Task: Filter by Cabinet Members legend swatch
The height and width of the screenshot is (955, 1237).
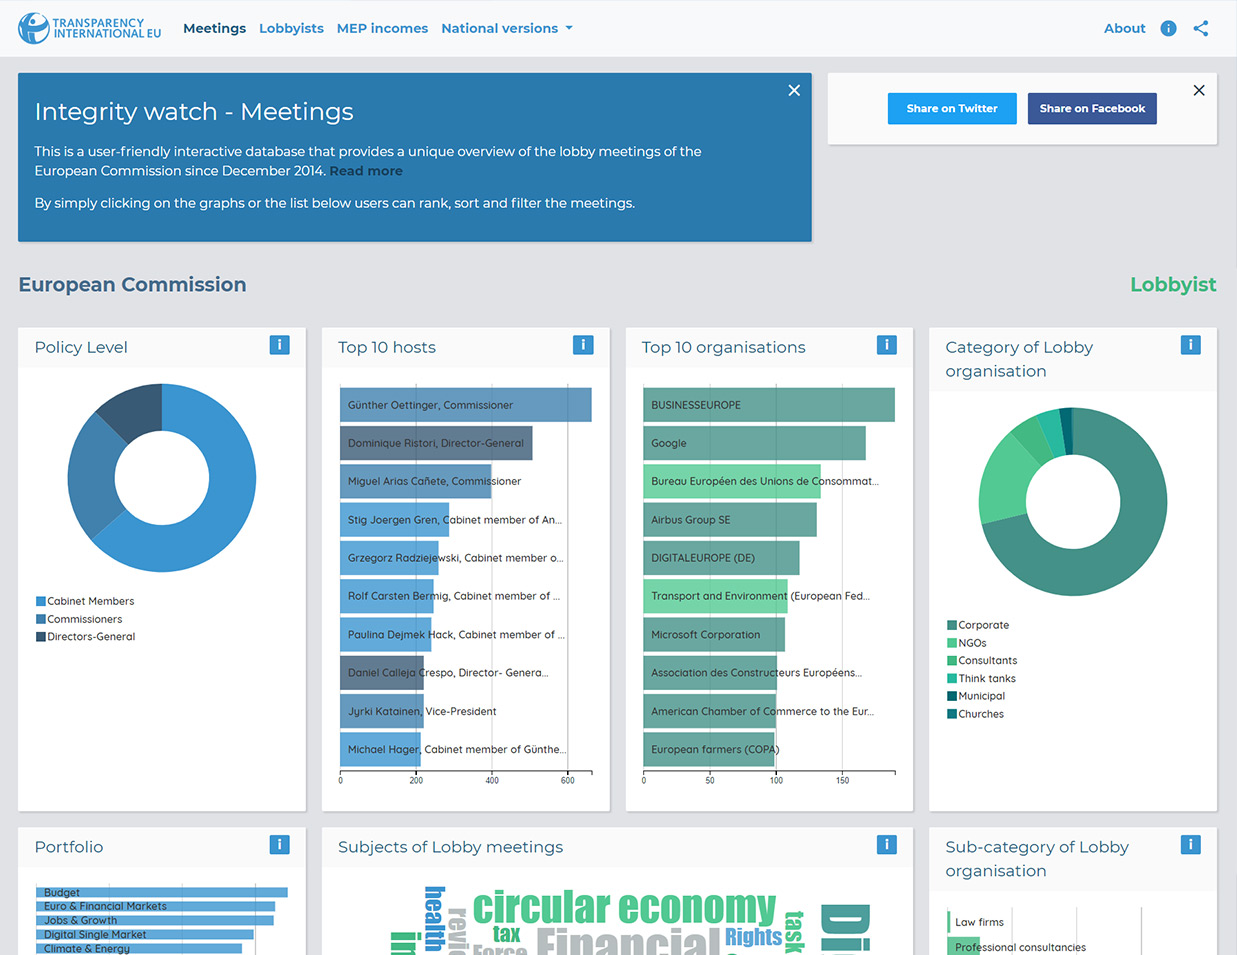Action: coord(41,601)
